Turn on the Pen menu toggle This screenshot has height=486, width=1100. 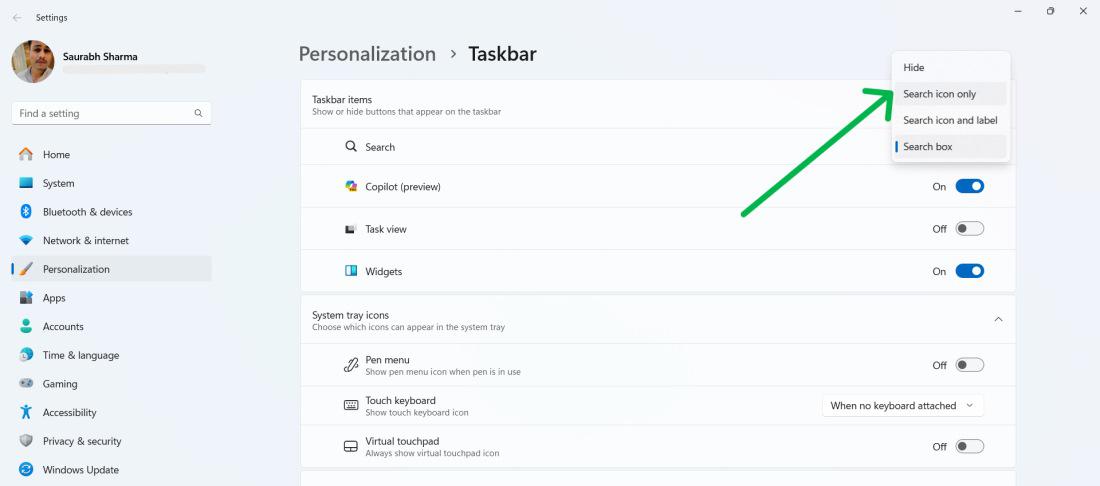[969, 365]
